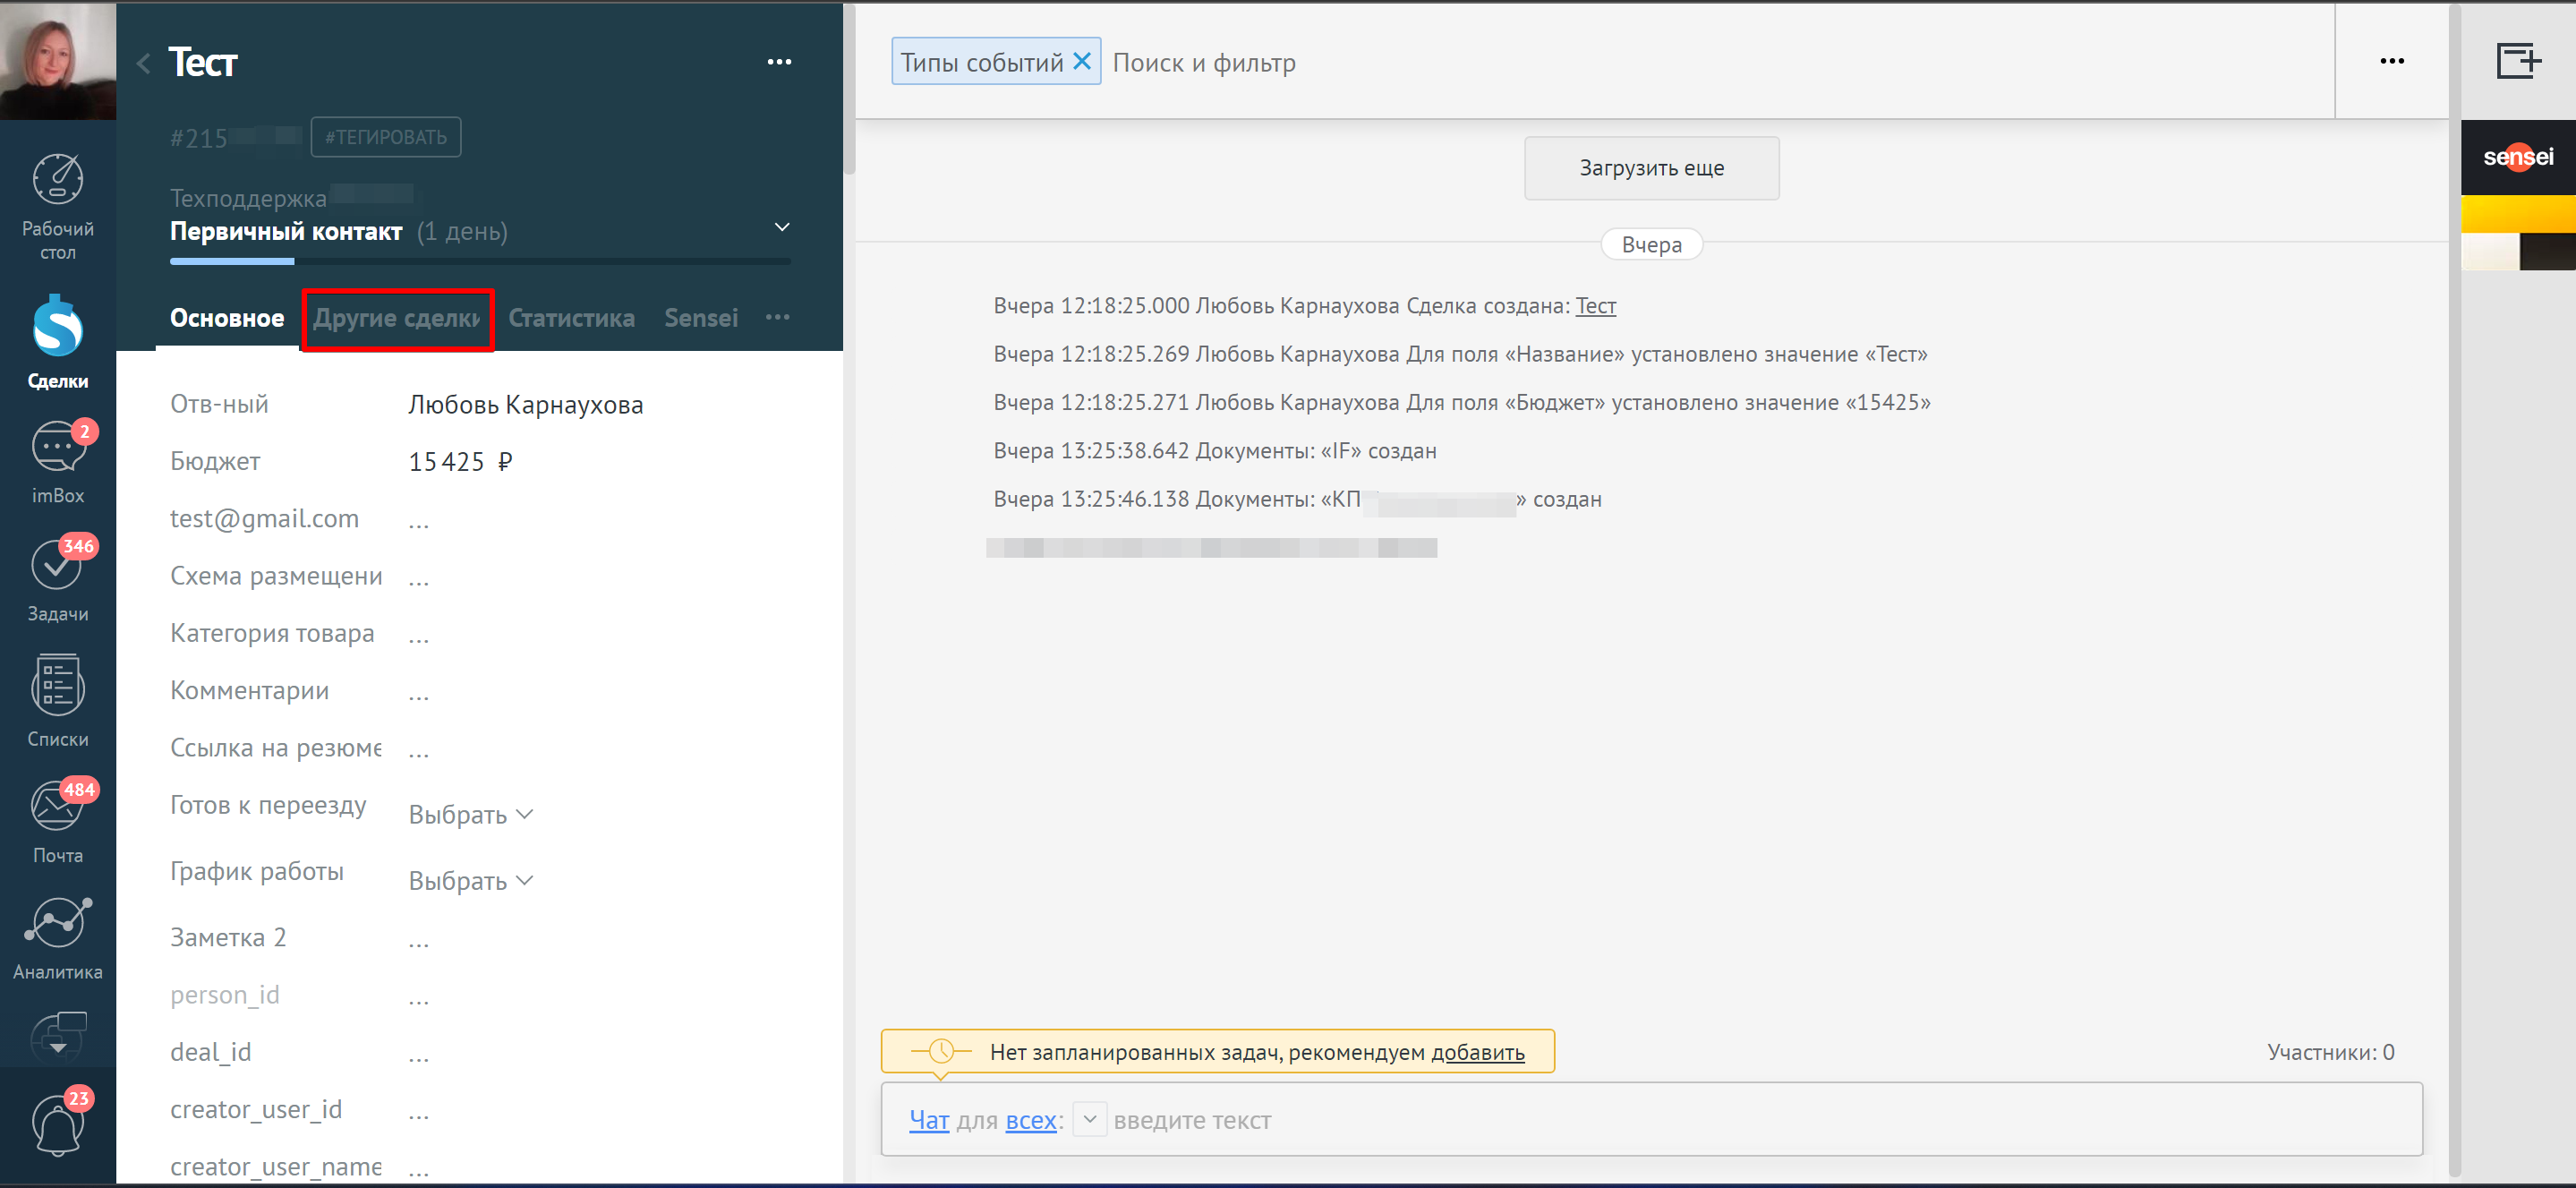Go back with the arrow beside Тест

144,63
